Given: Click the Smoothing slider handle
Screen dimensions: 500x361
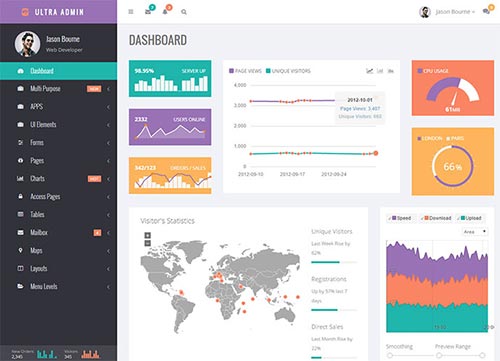Looking at the screenshot, I should [x=390, y=355].
